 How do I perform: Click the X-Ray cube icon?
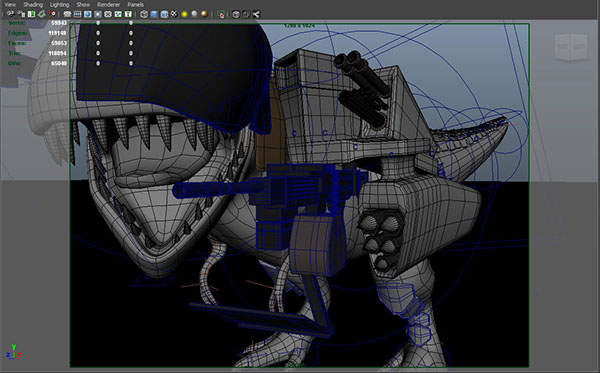(236, 14)
